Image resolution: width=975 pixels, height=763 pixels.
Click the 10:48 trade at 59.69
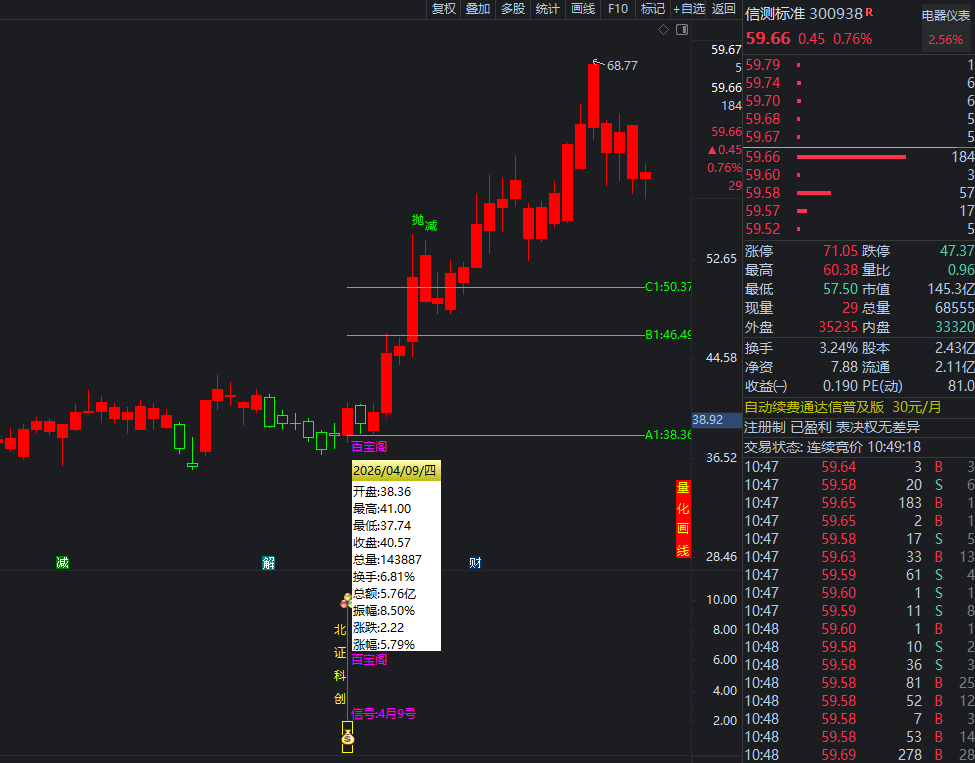[x=859, y=754]
